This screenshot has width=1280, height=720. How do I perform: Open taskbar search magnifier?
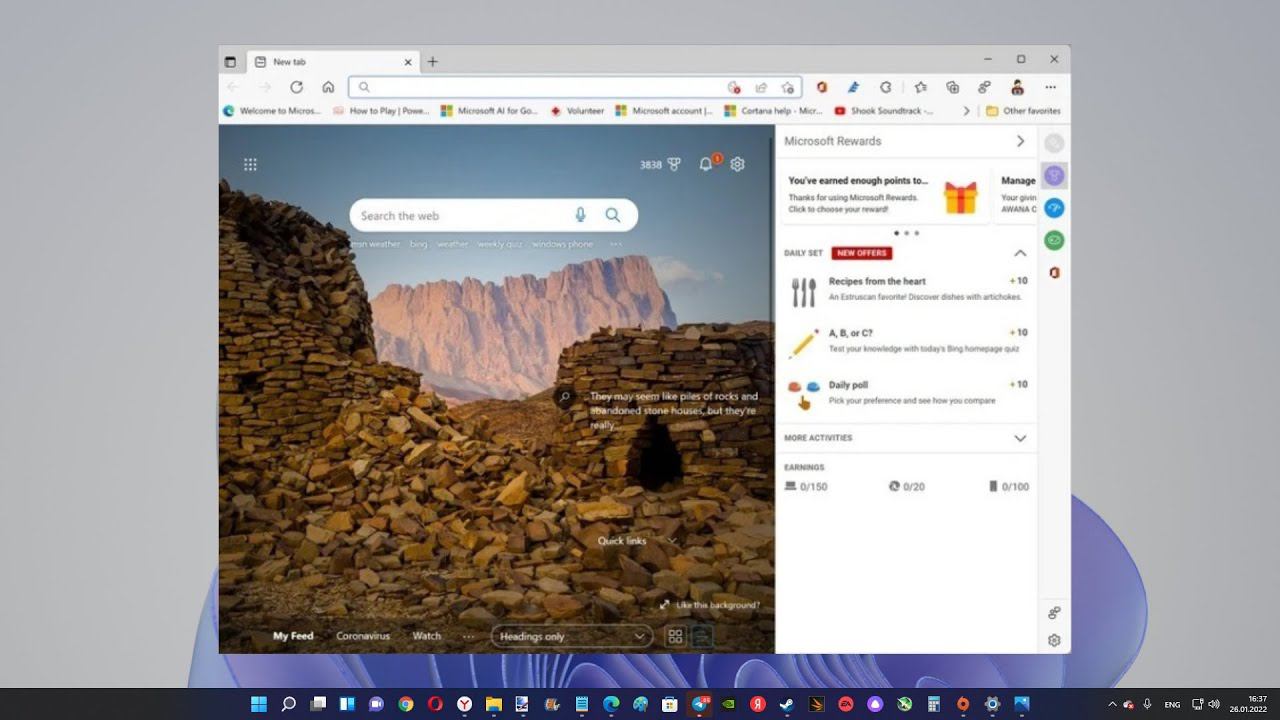point(288,704)
